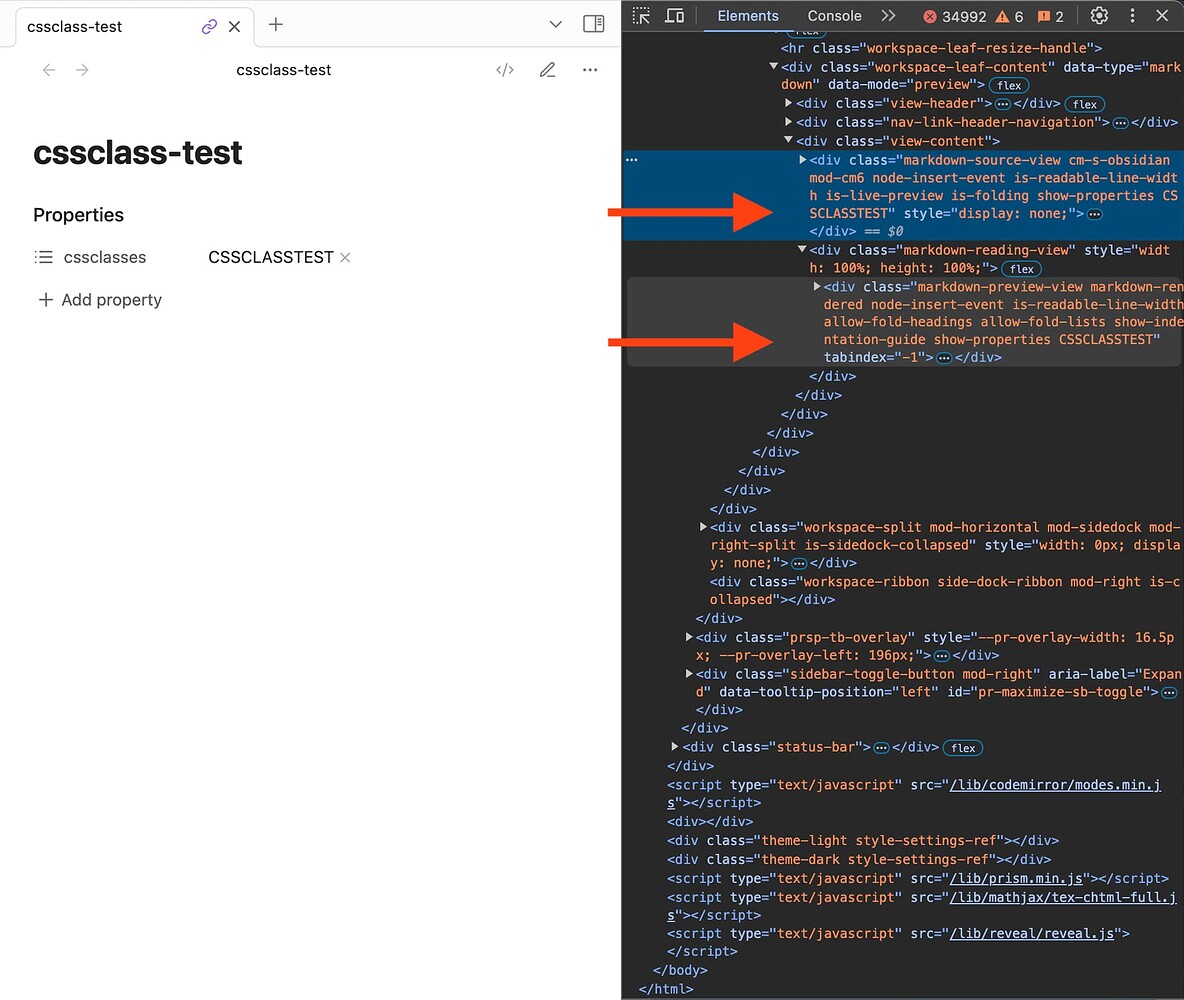Image resolution: width=1184 pixels, height=1000 pixels.
Task: Open the DevTools three-dot customize menu
Action: tap(1132, 16)
